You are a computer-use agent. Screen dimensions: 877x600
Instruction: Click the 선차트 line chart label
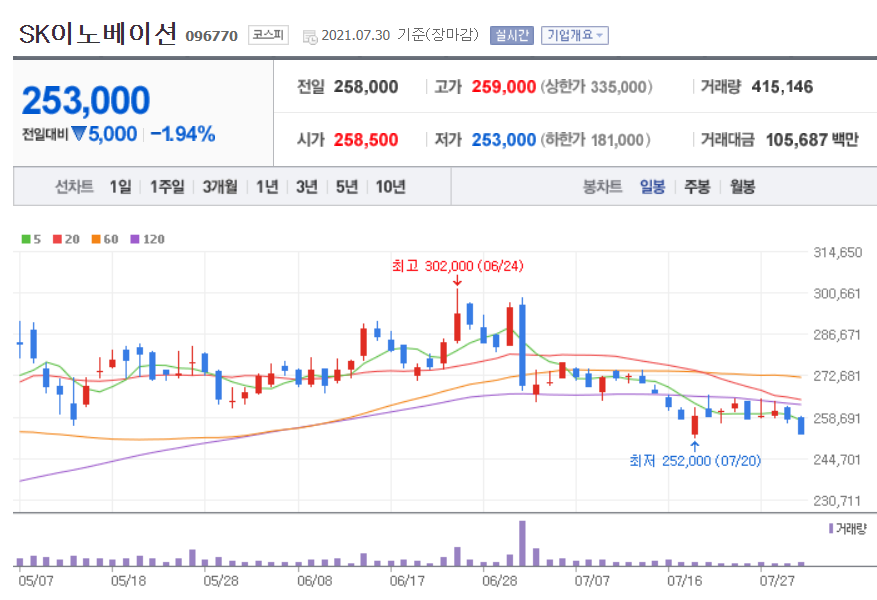point(74,187)
